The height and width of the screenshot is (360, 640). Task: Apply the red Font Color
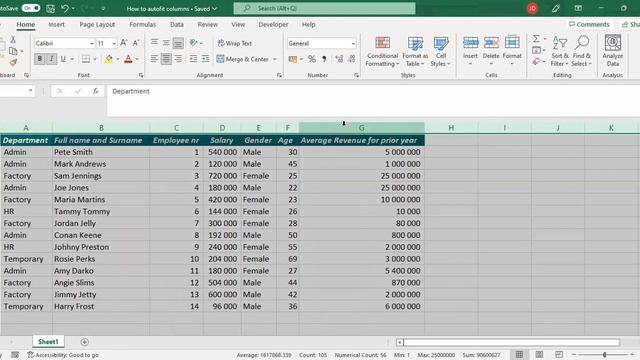[128, 59]
